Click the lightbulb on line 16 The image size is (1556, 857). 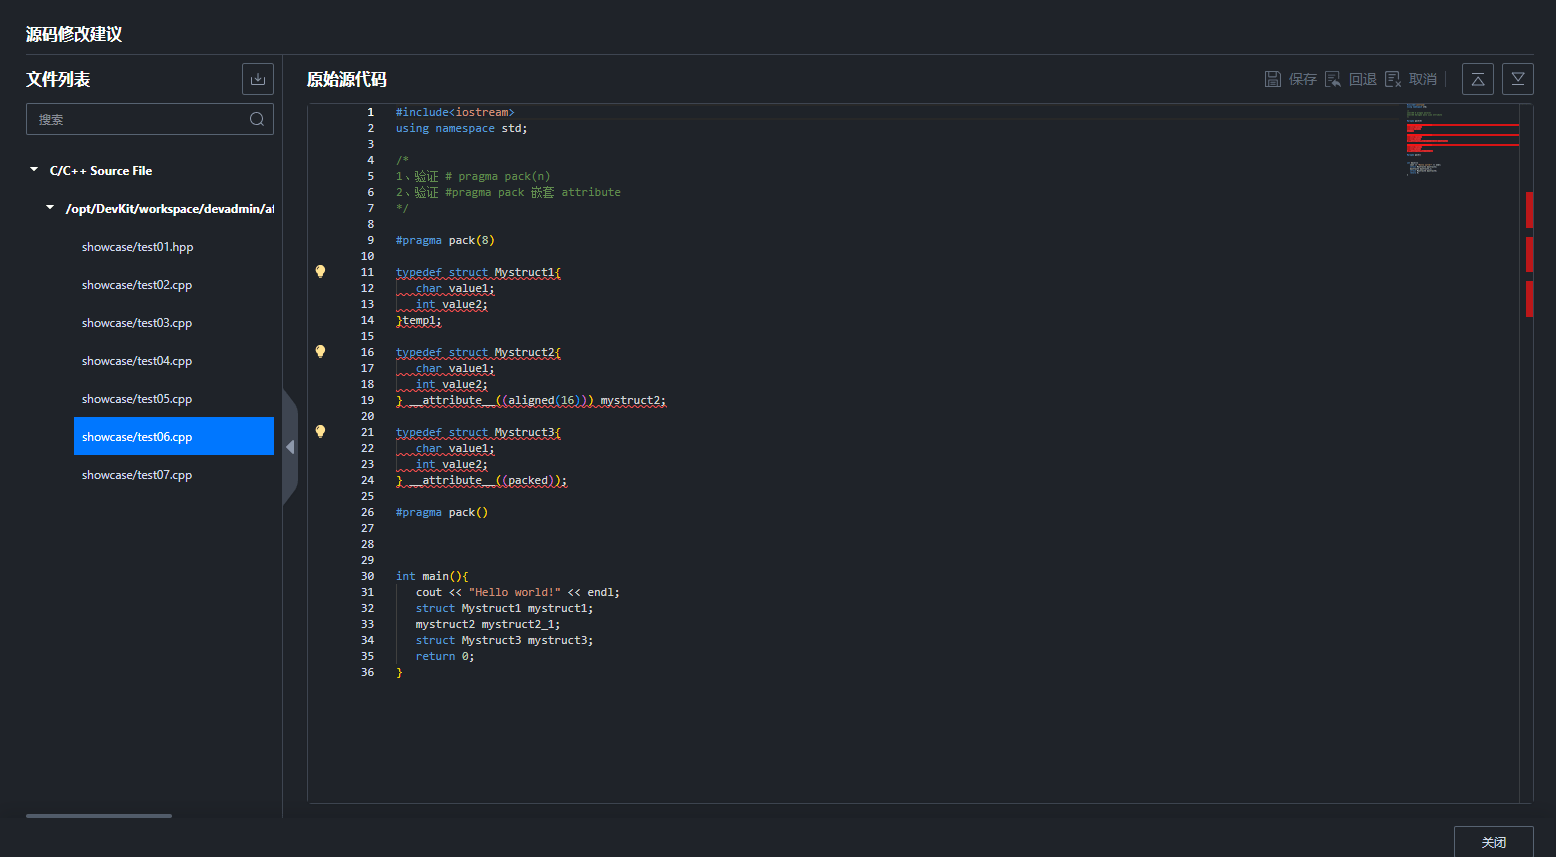pos(320,351)
